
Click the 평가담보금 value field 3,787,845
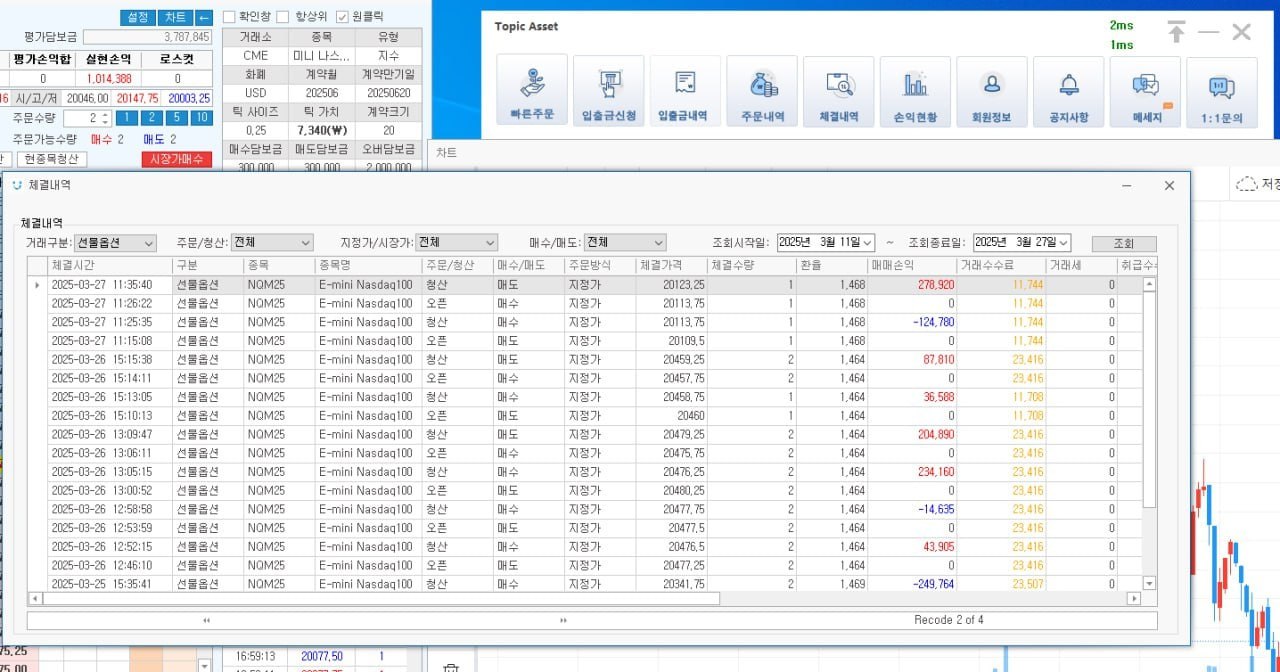point(146,37)
